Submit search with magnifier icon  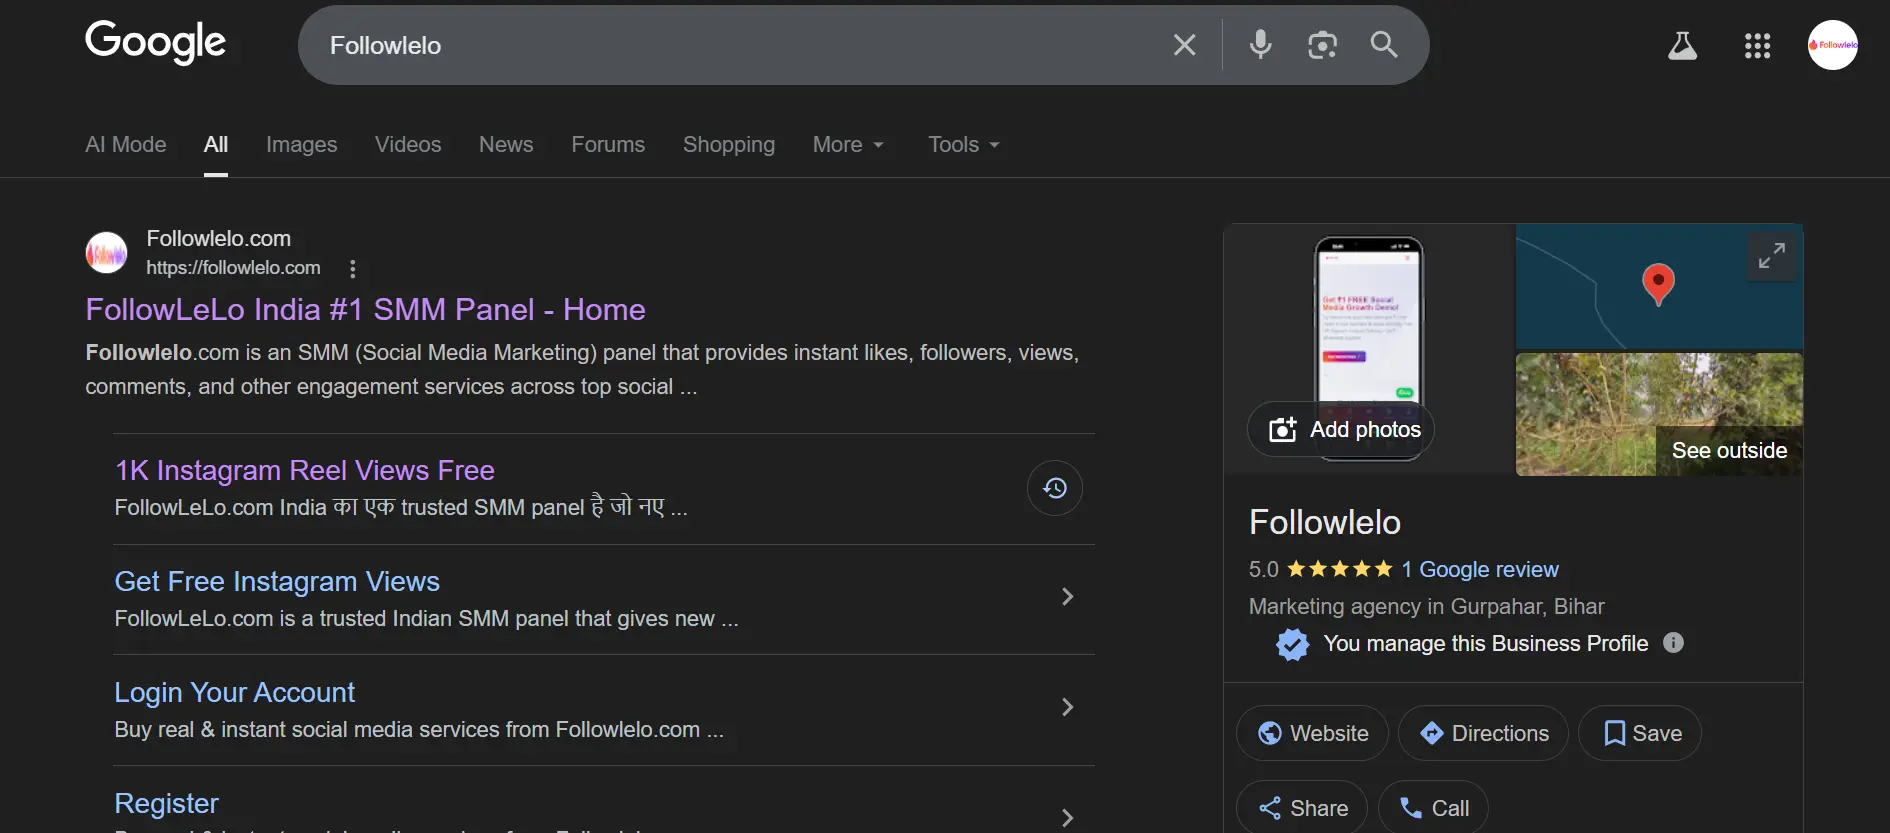point(1384,44)
